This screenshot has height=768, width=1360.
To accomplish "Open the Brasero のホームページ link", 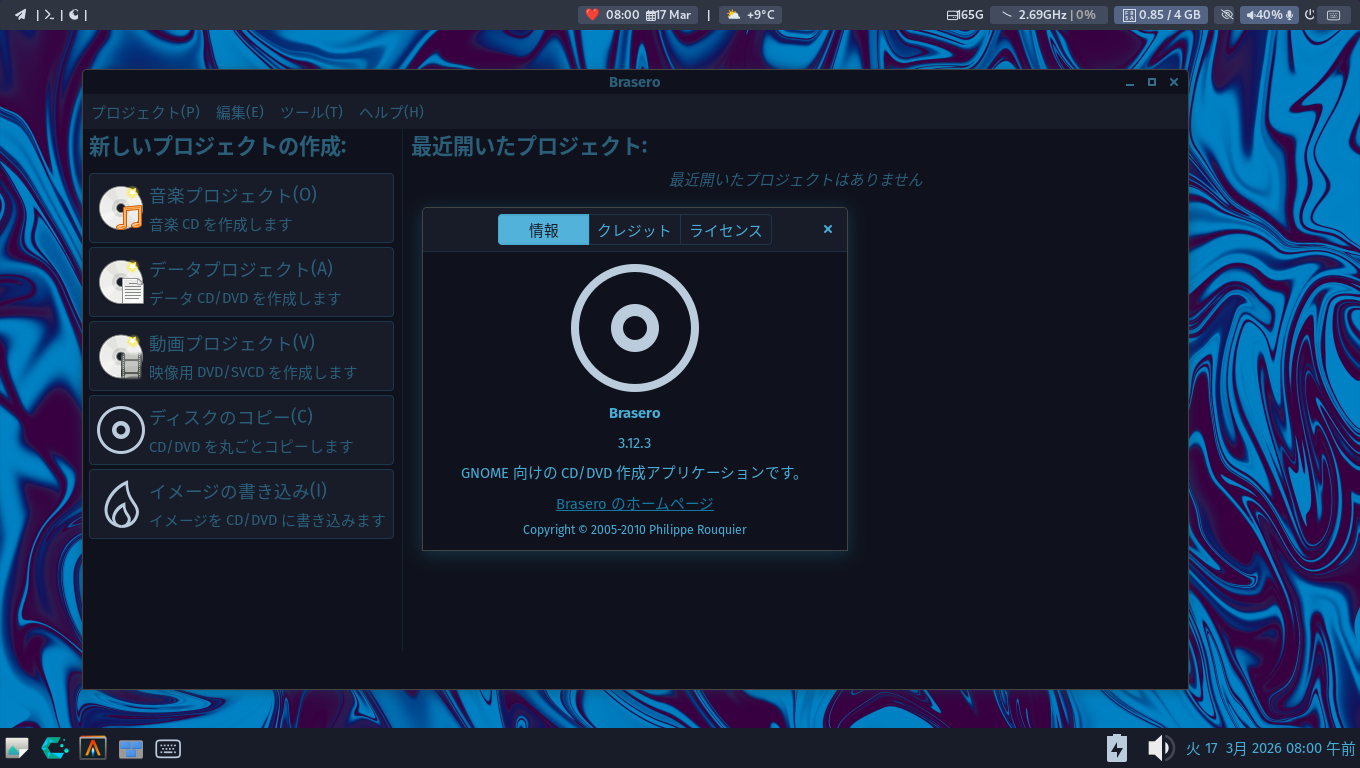I will tap(635, 504).
